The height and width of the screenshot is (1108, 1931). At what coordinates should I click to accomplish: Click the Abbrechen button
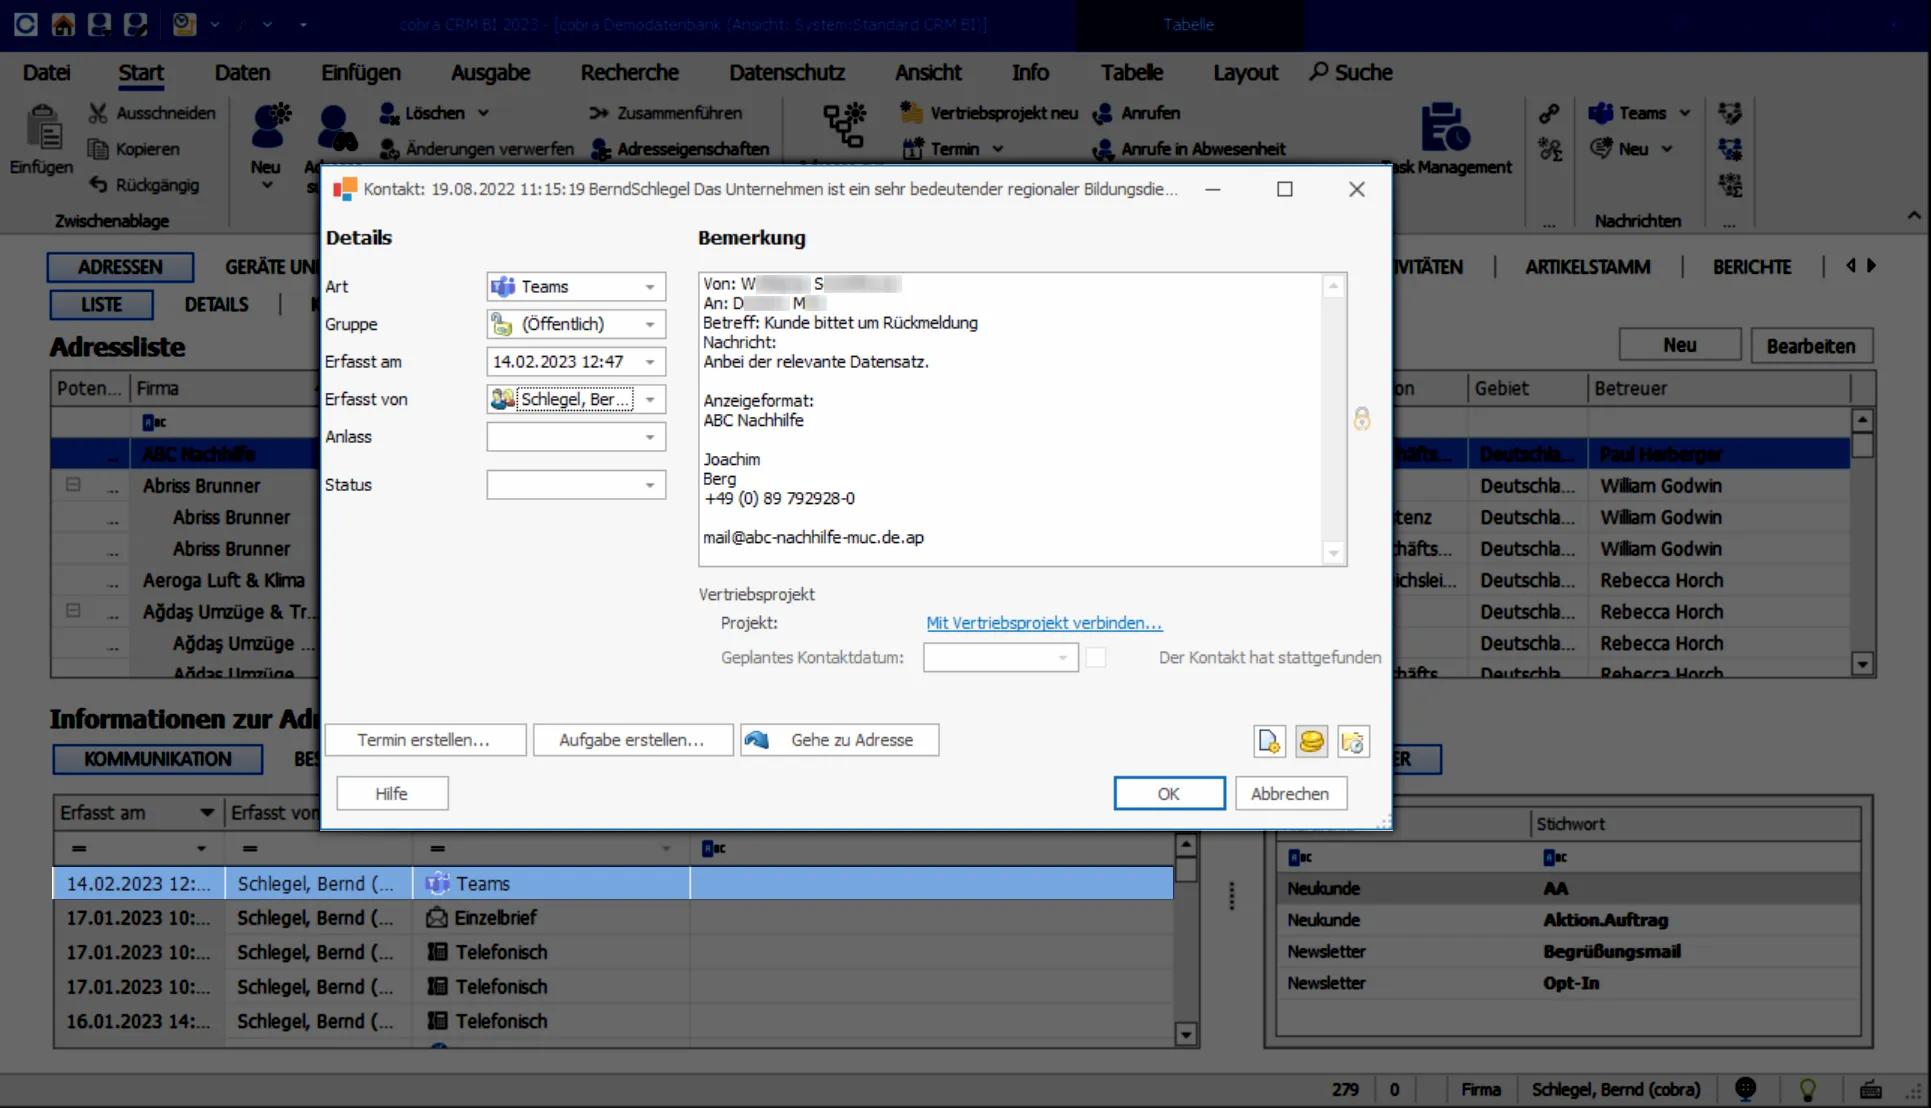pyautogui.click(x=1290, y=793)
